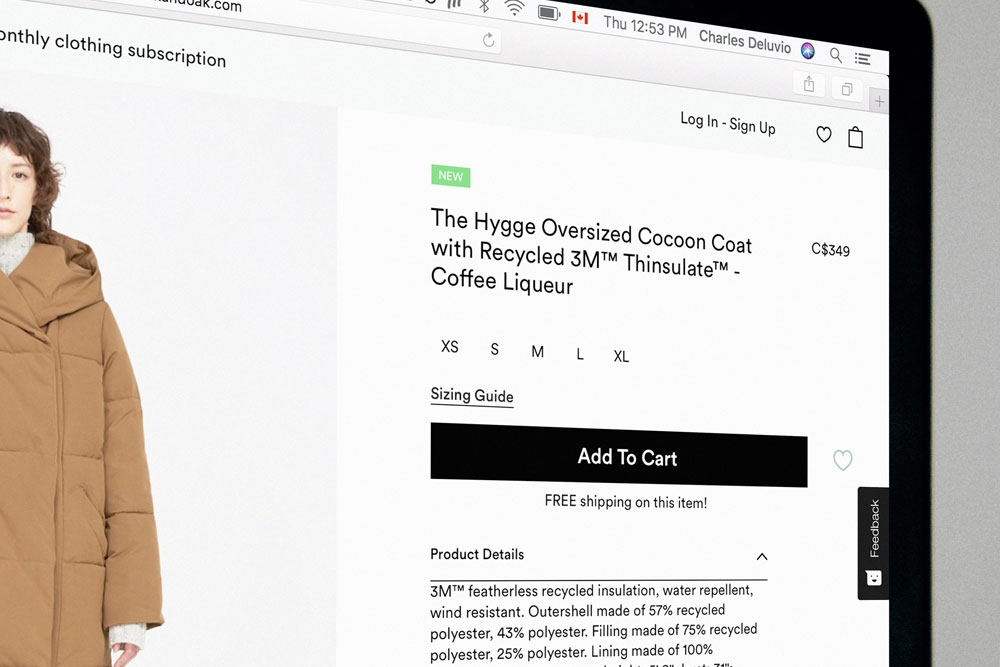Screen dimensions: 1000x667
Task: Click the Add To Cart button
Action: pos(619,455)
